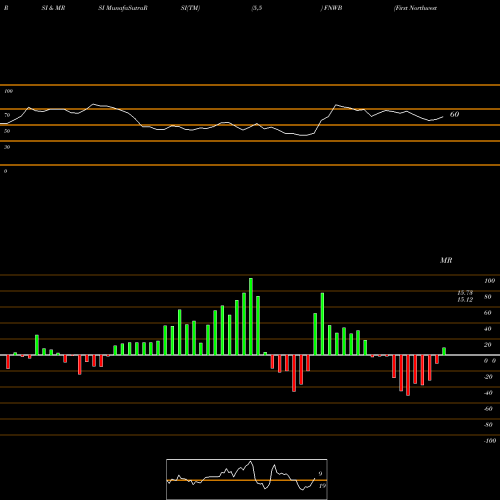This screenshot has width=500, height=500.
Task: Click the MR axis label "100"
Action: [489, 281]
